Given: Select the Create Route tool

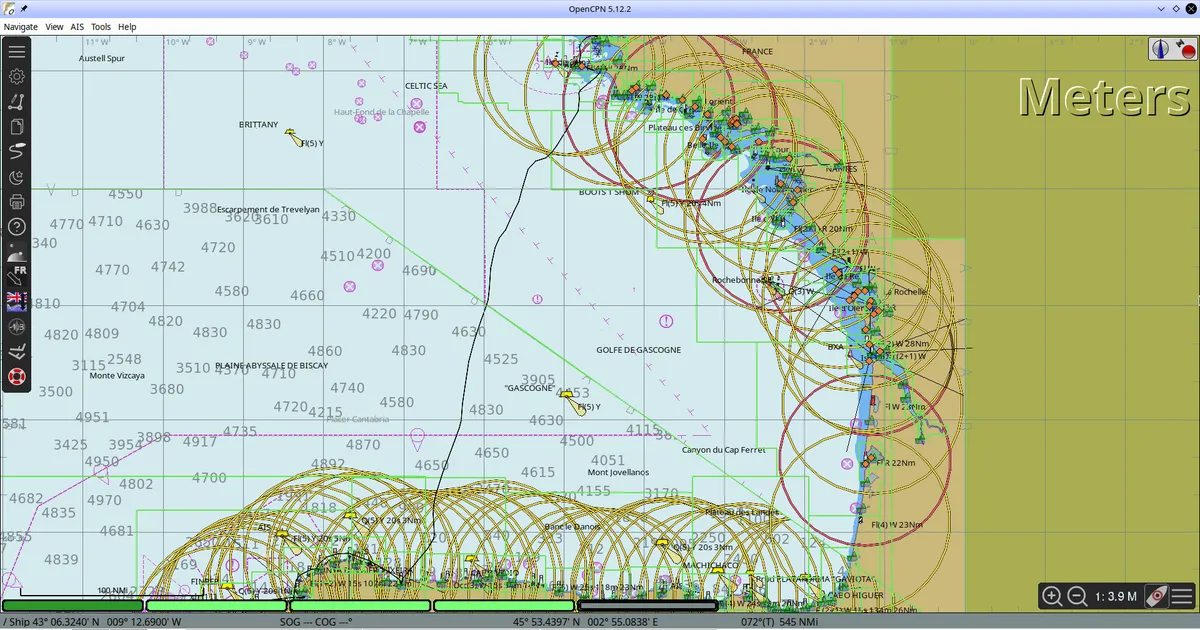Looking at the screenshot, I should coord(17,101).
